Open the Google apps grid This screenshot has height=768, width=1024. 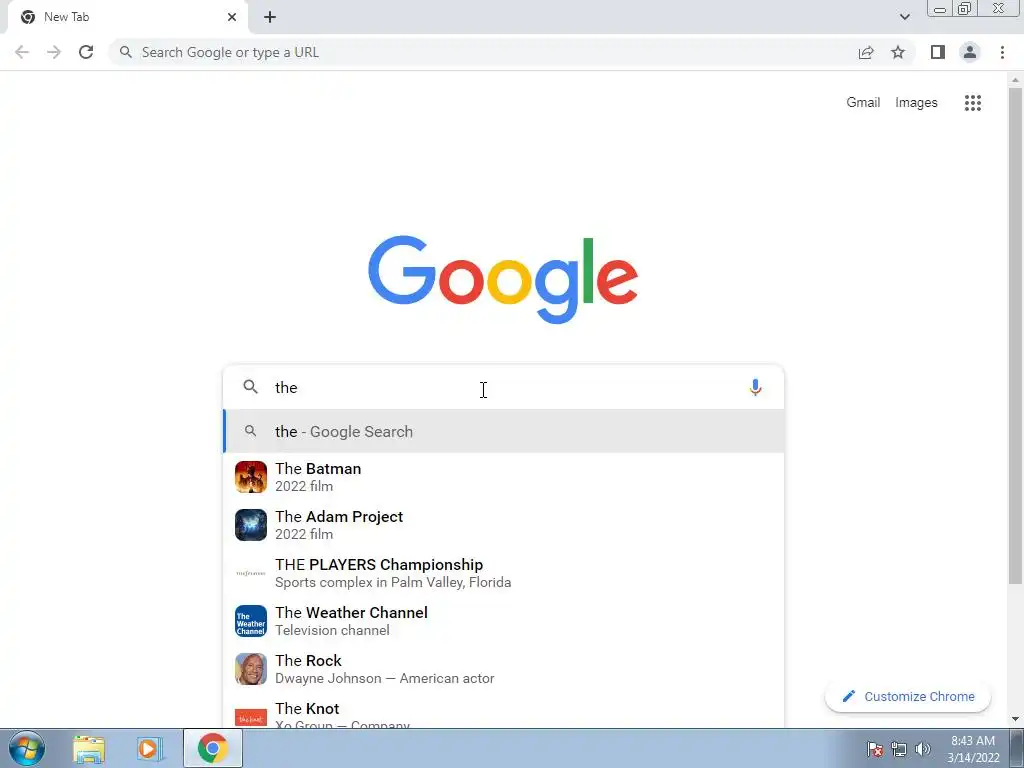tap(972, 103)
